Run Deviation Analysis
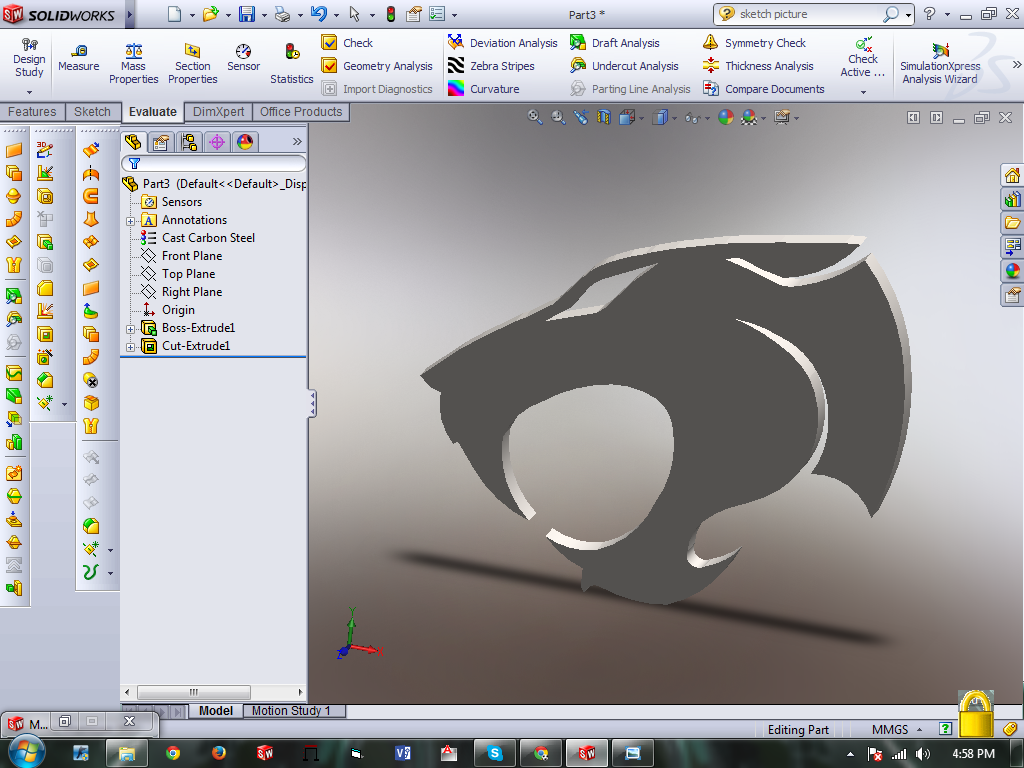The height and width of the screenshot is (768, 1024). [502, 43]
